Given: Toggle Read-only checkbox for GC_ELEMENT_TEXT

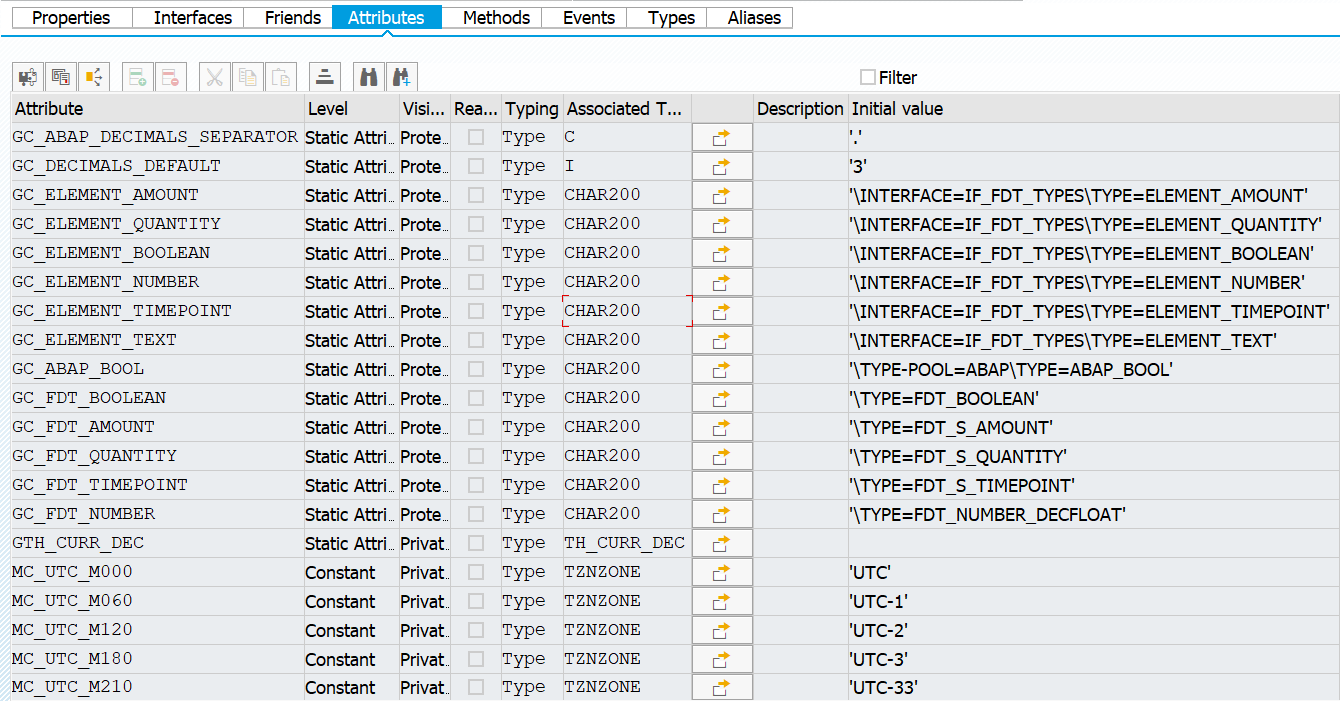Looking at the screenshot, I should (476, 340).
